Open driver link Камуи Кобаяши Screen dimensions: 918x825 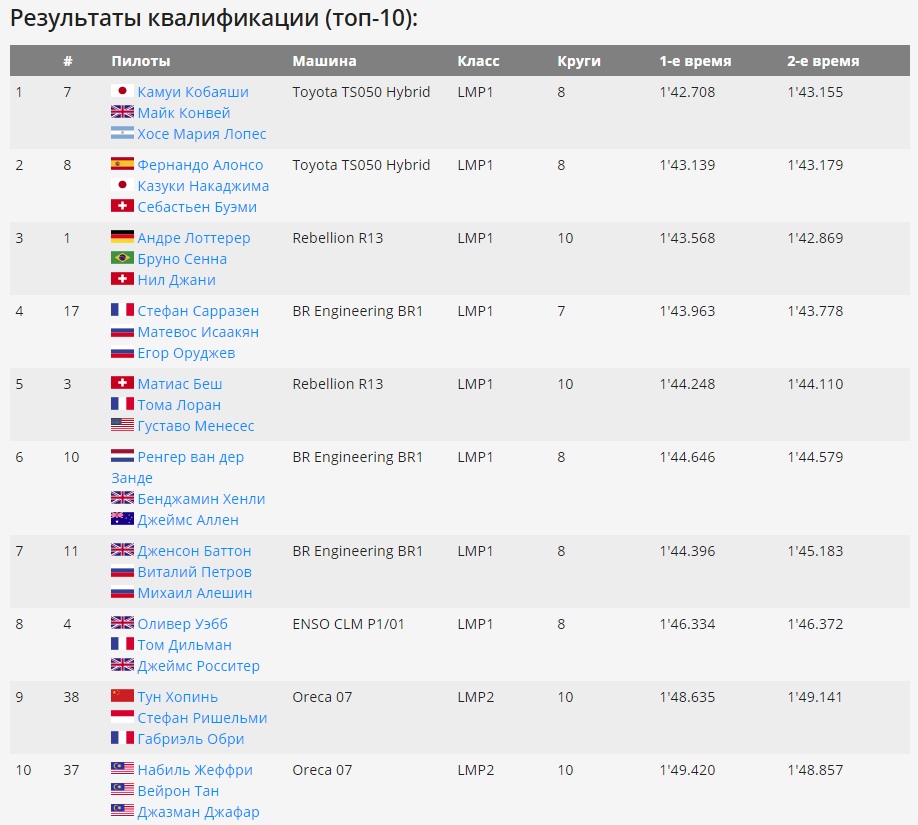point(193,92)
